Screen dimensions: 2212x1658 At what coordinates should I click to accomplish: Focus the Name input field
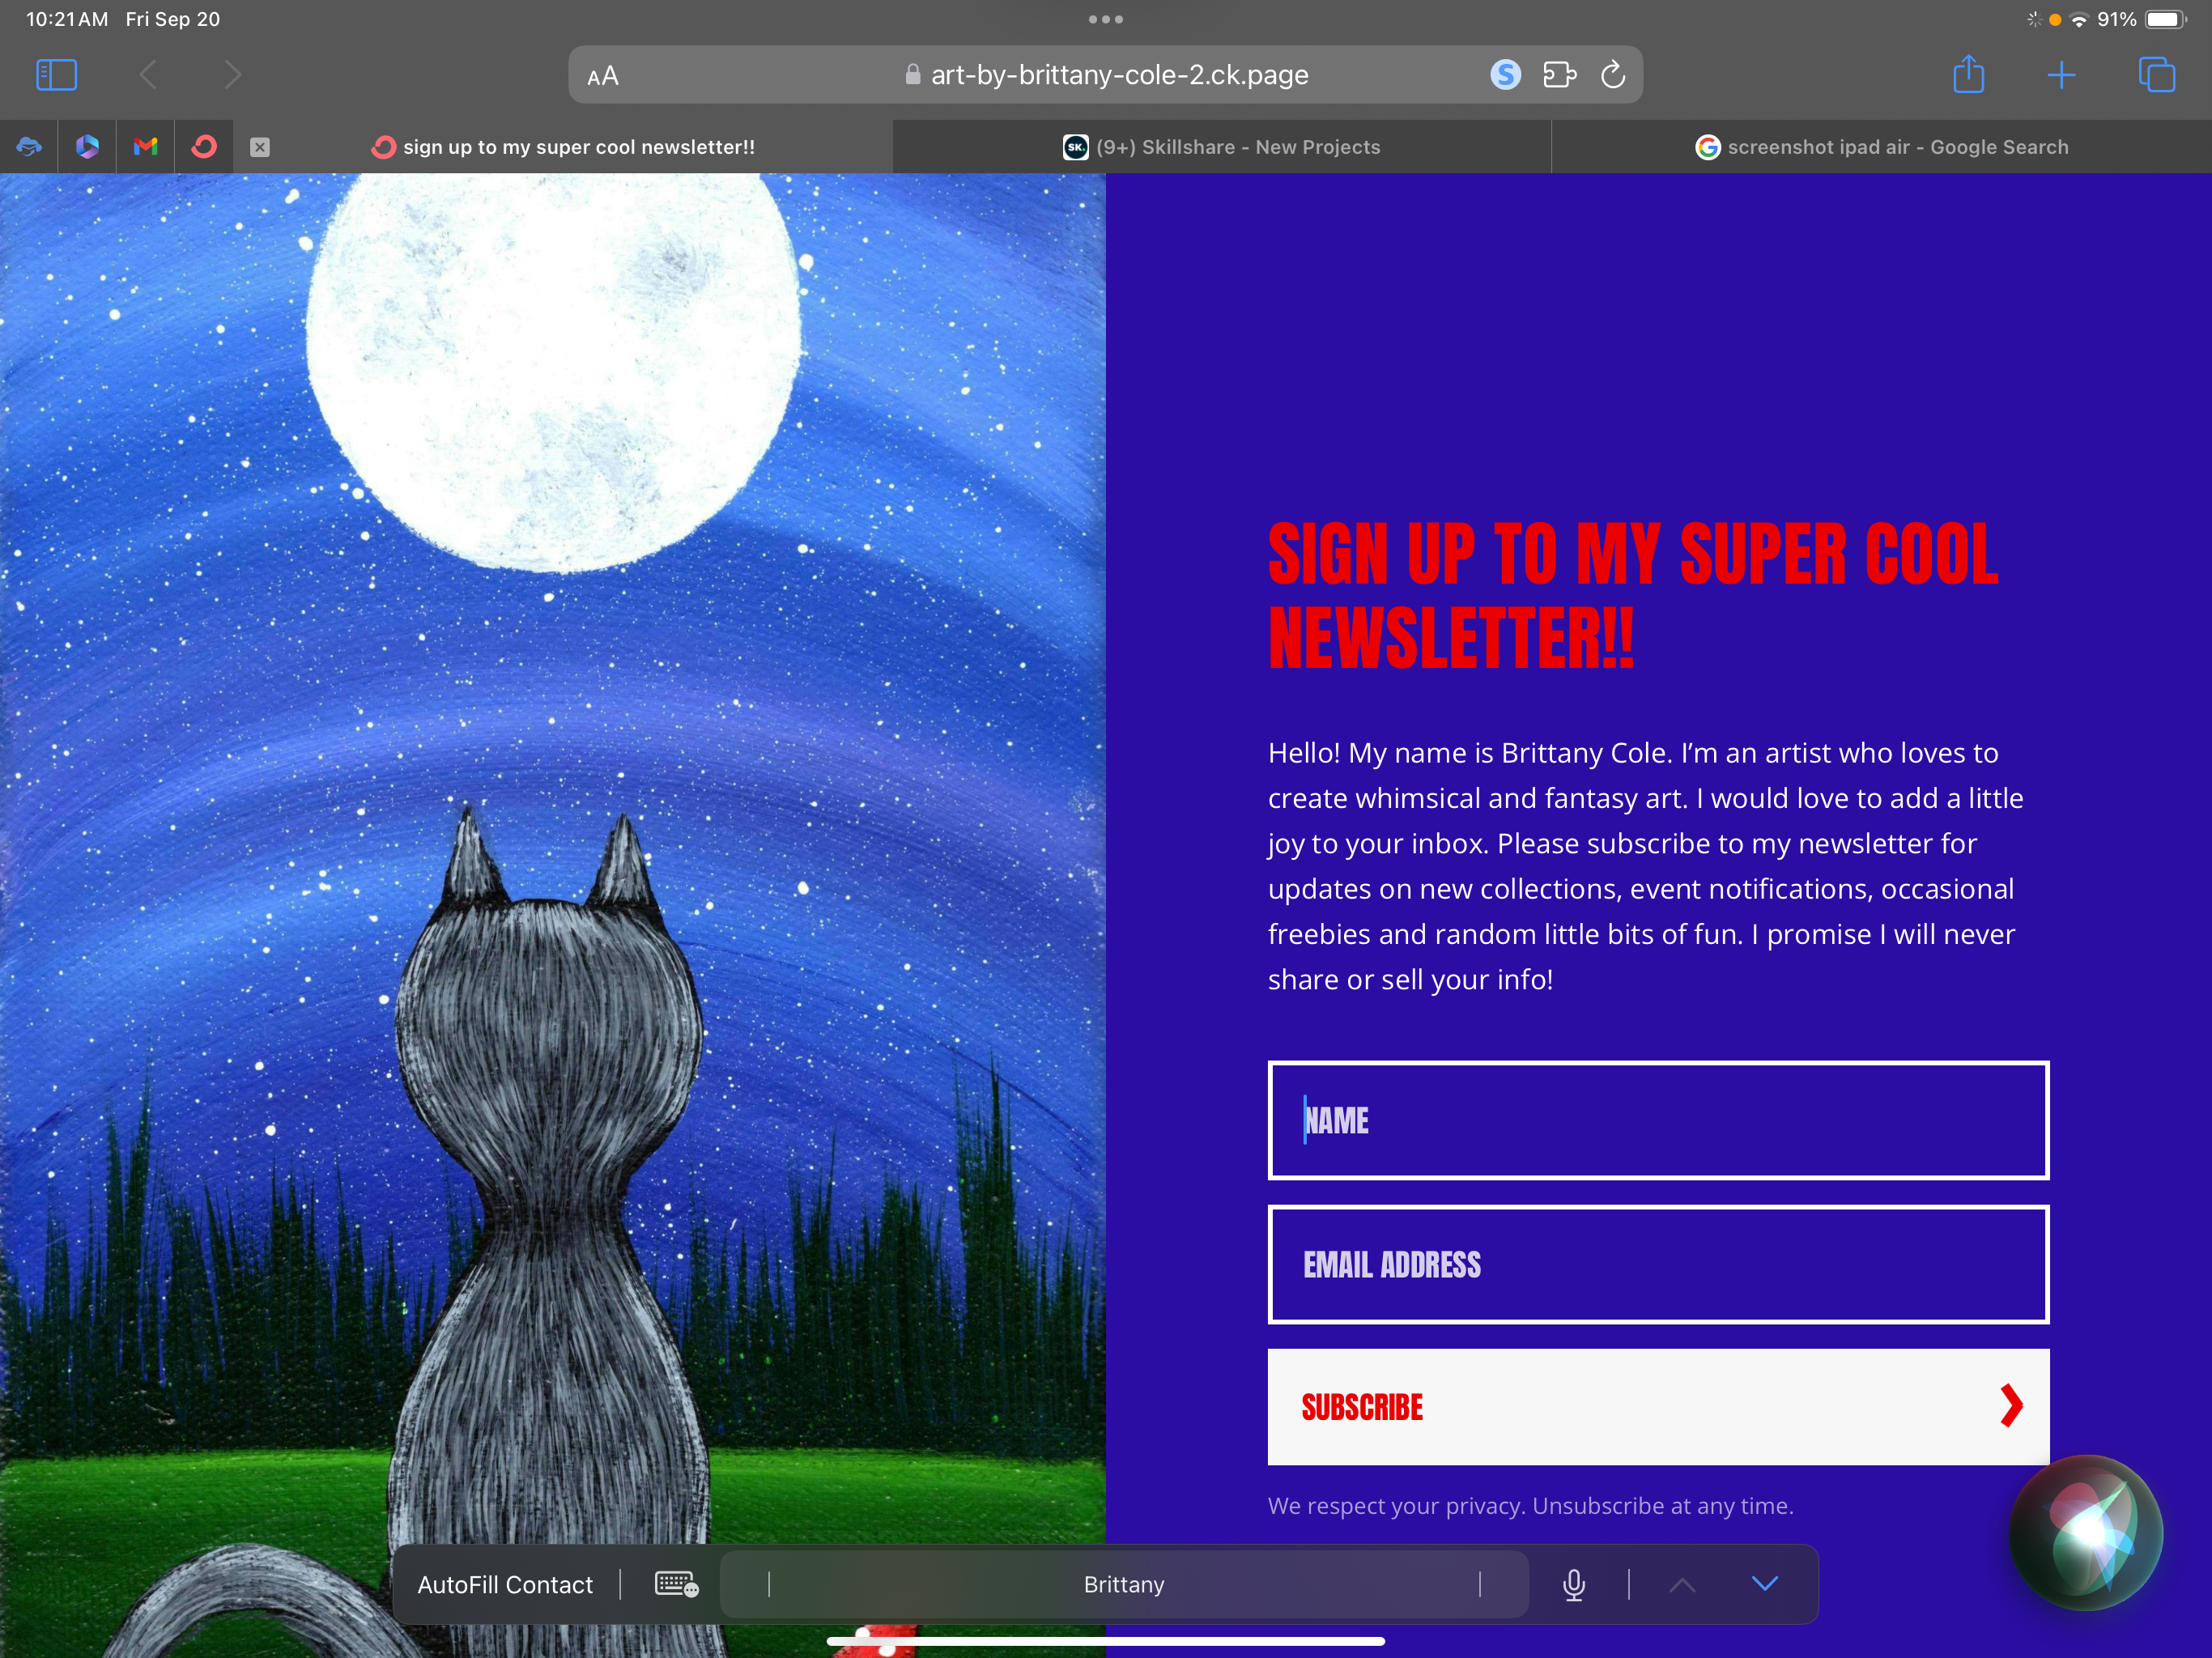(1658, 1120)
